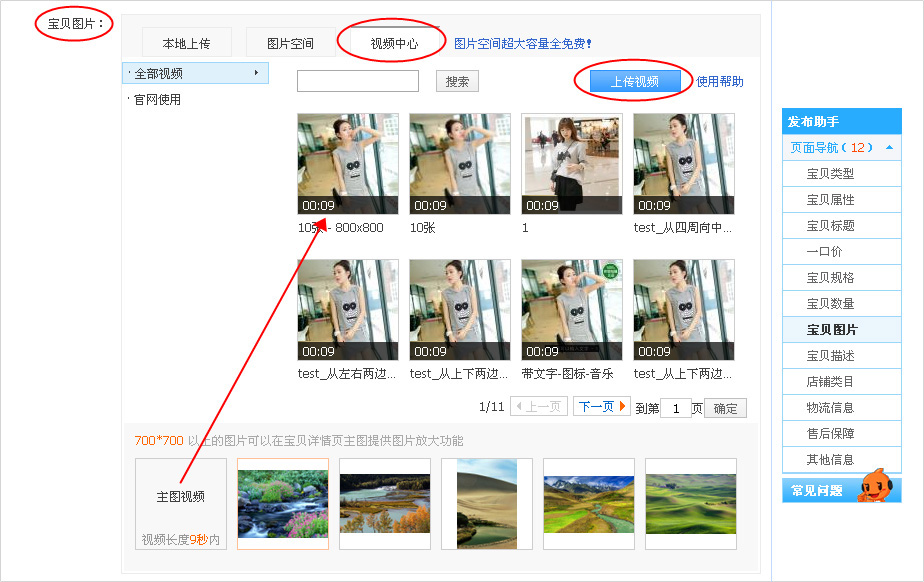This screenshot has height=582, width=924.
Task: Switch to the 本地上传 tab
Action: click(x=186, y=42)
